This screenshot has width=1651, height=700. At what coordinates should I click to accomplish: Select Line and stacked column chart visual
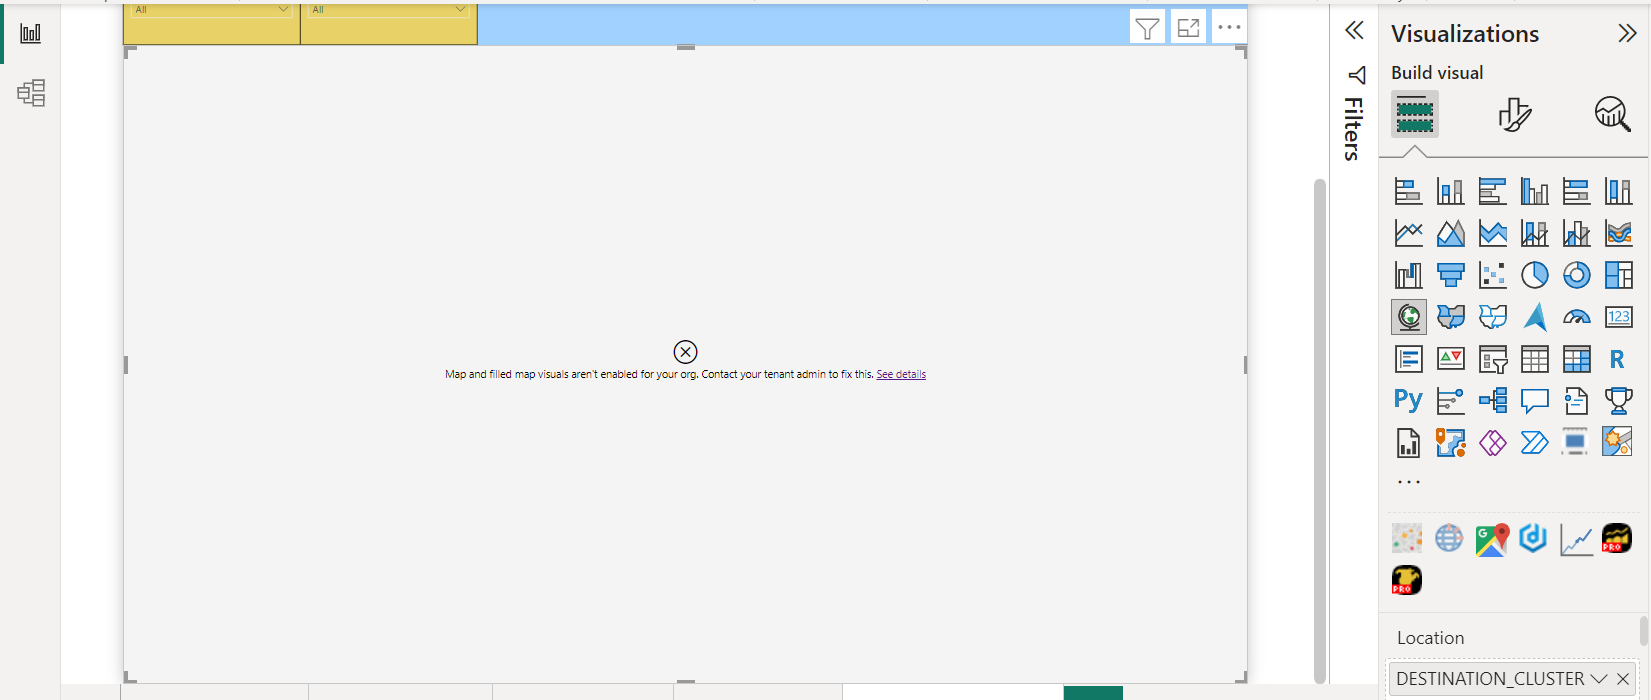point(1534,233)
